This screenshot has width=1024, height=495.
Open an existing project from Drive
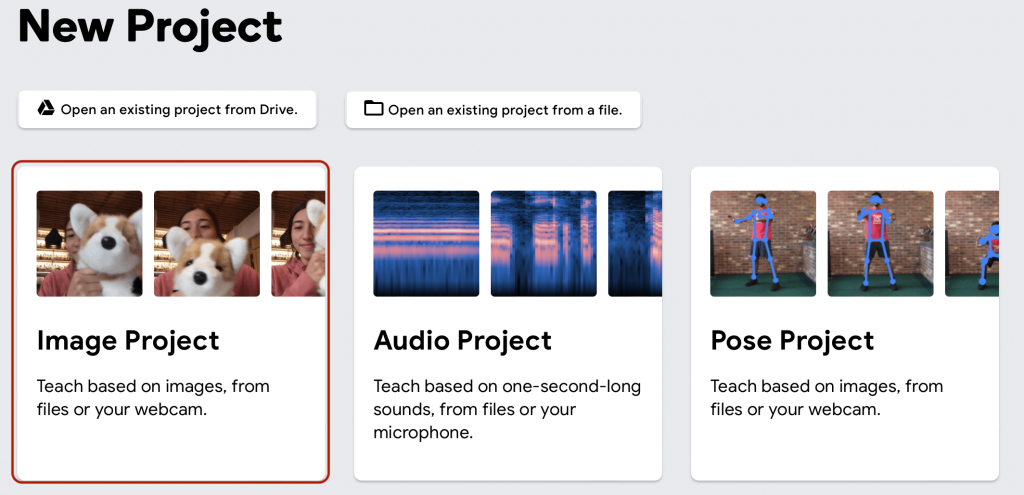167,110
